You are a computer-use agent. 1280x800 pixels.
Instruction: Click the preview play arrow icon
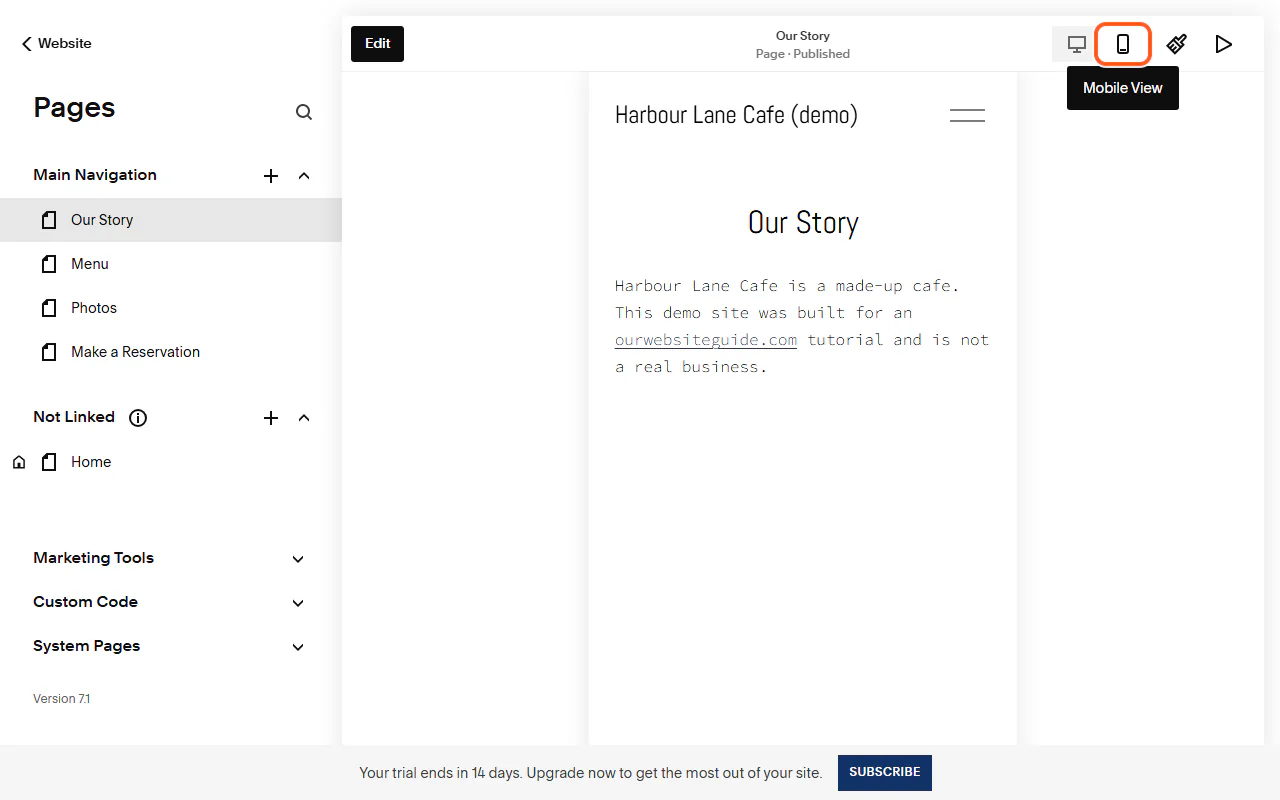tap(1223, 44)
